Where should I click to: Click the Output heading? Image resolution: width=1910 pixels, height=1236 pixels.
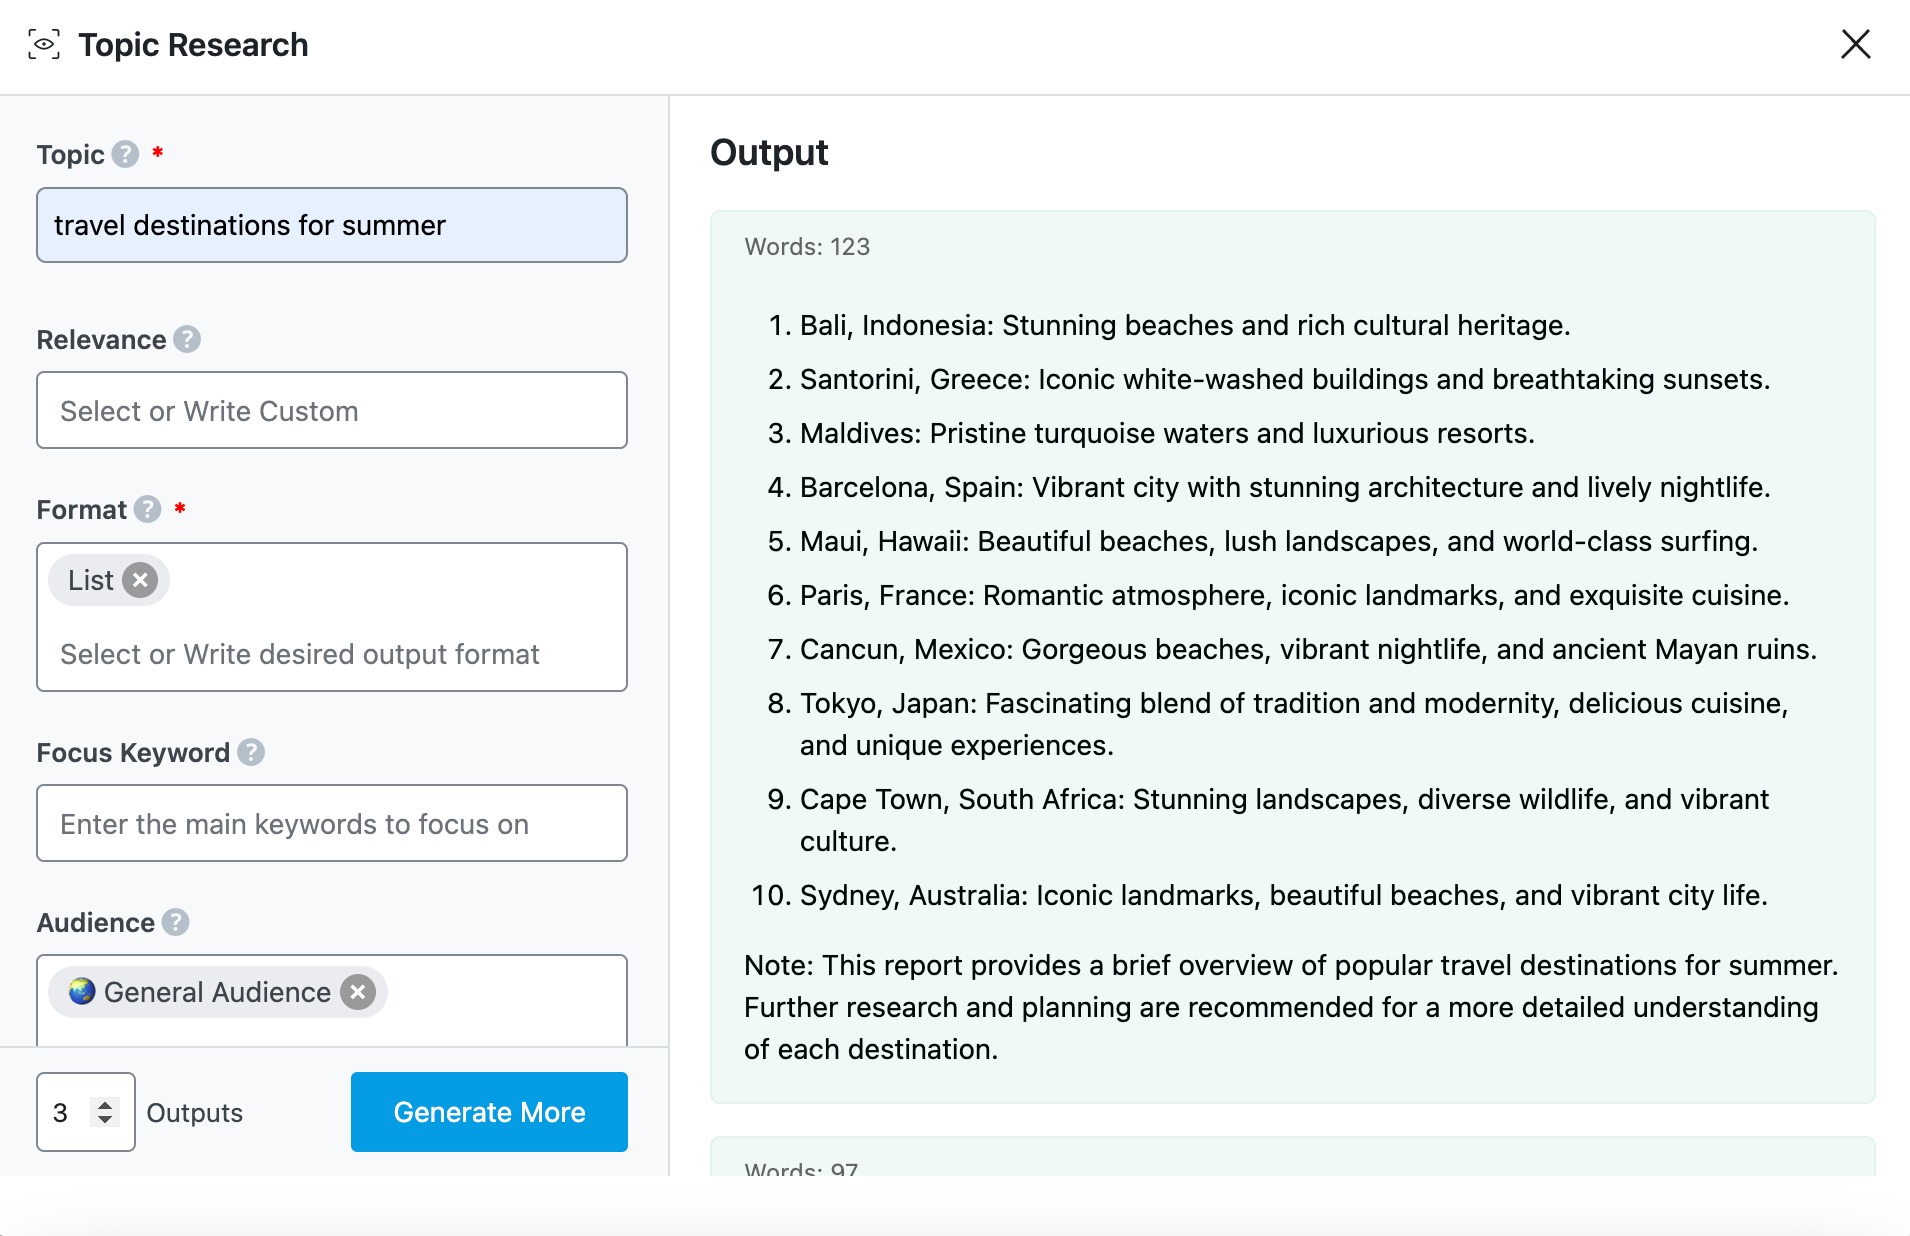pos(769,152)
